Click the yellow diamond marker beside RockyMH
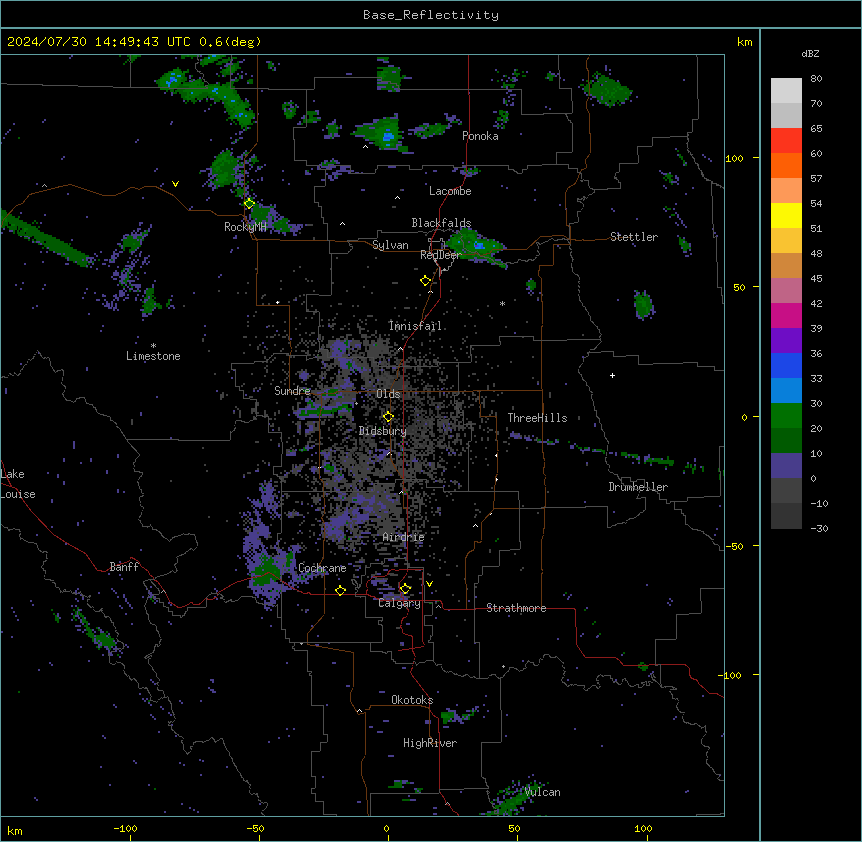This screenshot has width=862, height=842. pyautogui.click(x=249, y=204)
